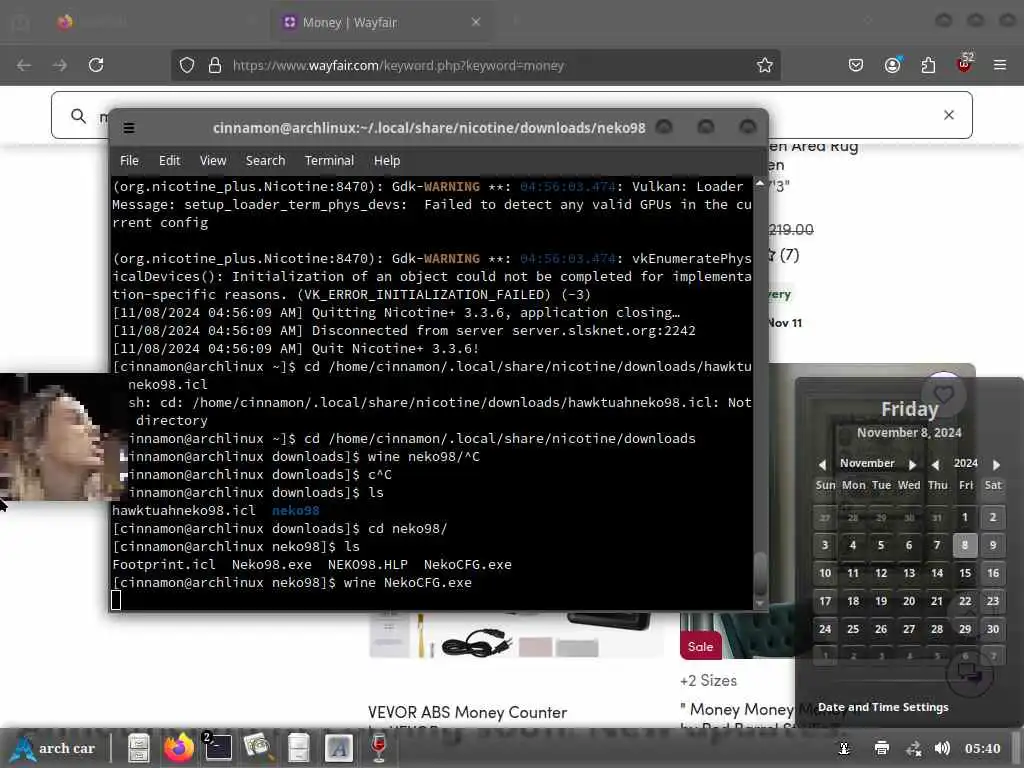Clear the Wayfair search box with X
The height and width of the screenshot is (768, 1024).
pyautogui.click(x=949, y=115)
